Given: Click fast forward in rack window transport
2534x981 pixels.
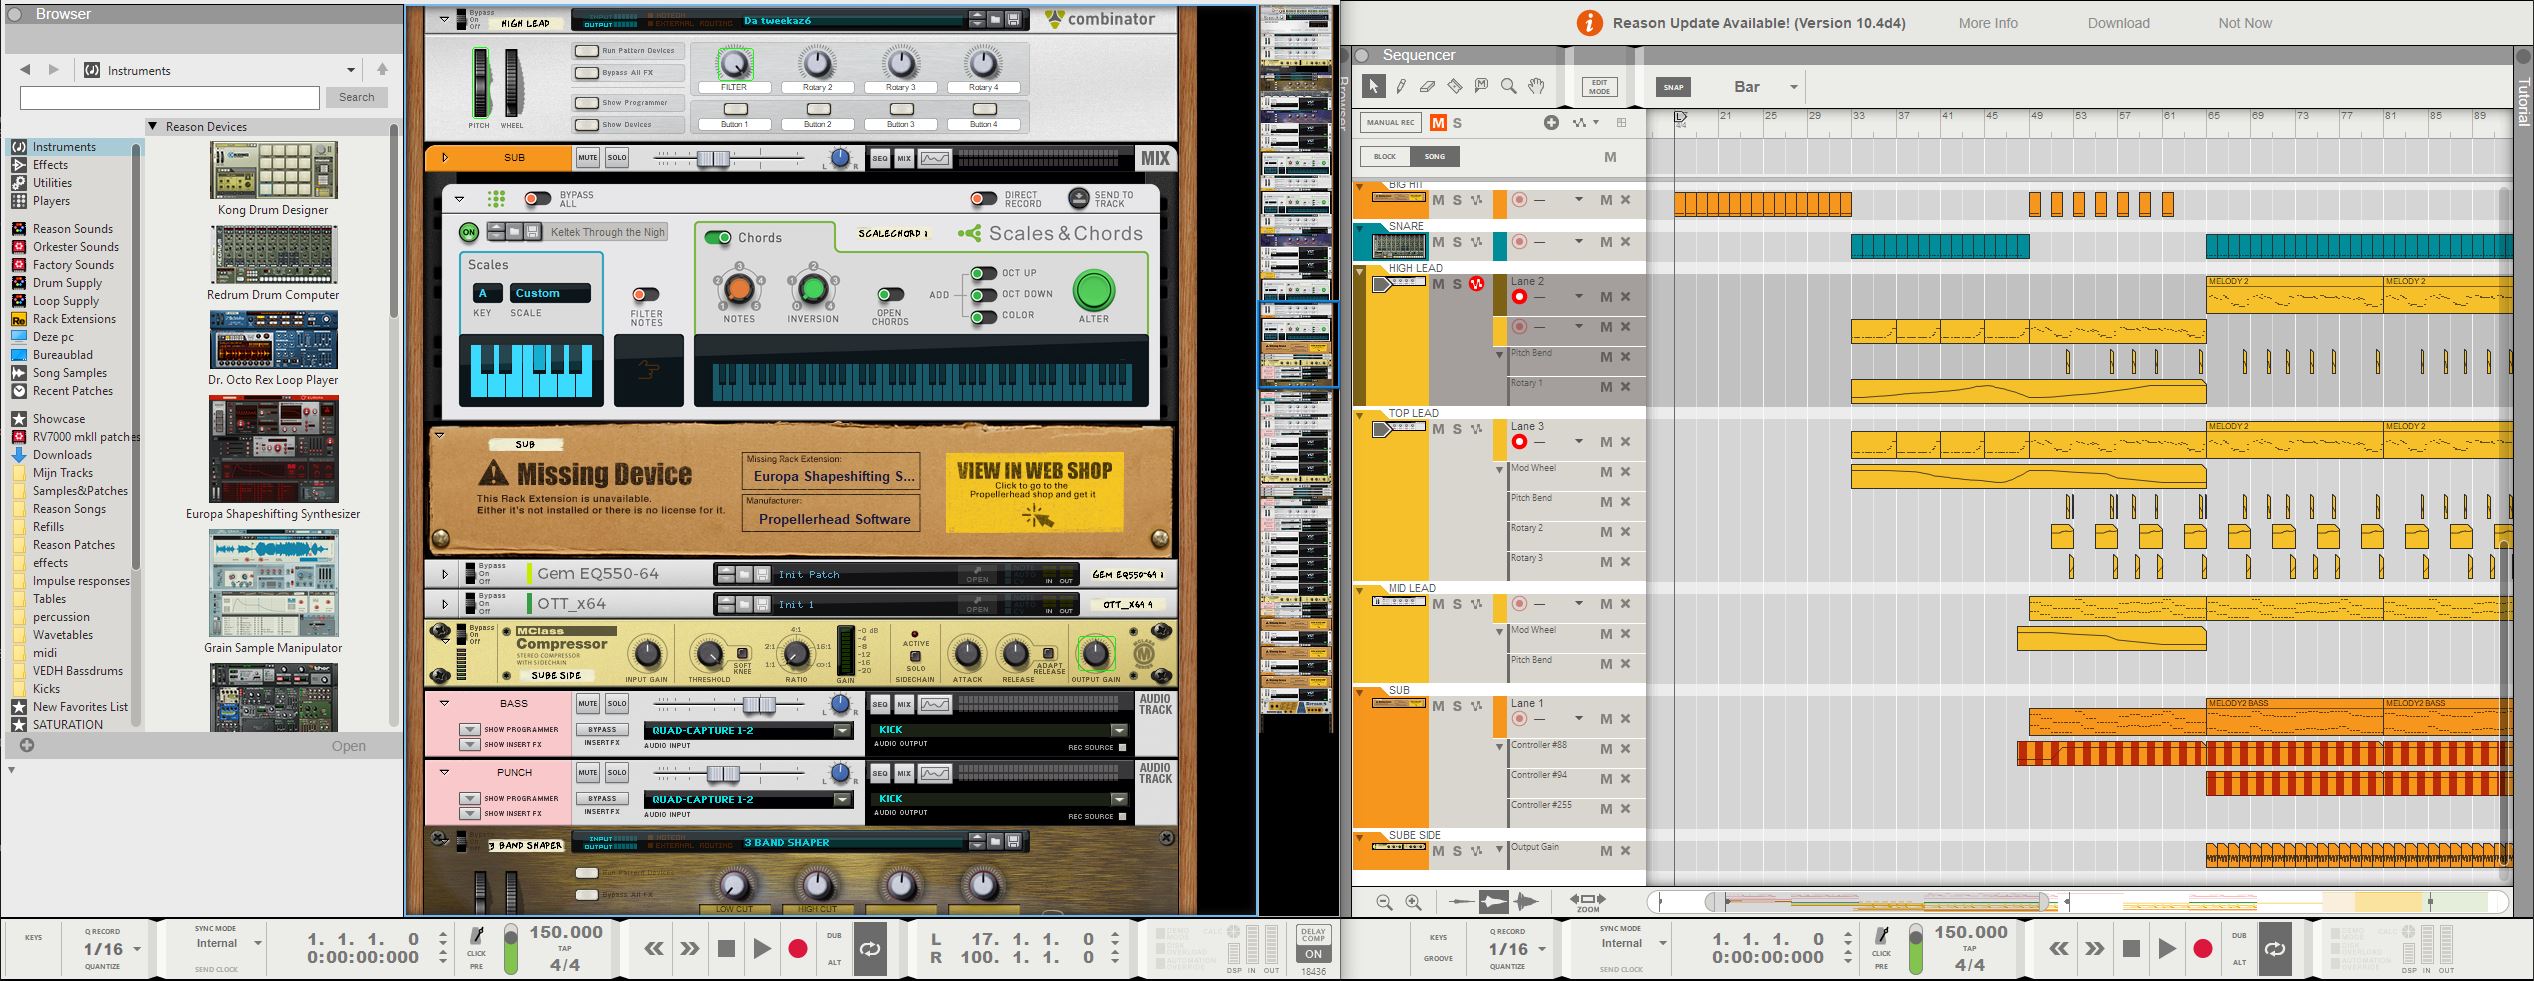Looking at the screenshot, I should click(x=690, y=948).
